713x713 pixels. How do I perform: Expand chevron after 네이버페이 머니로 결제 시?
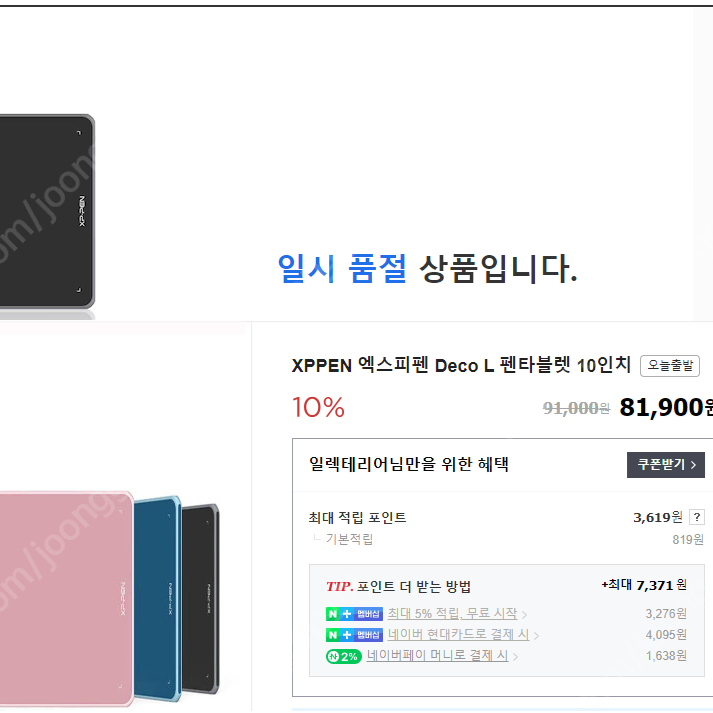515,657
